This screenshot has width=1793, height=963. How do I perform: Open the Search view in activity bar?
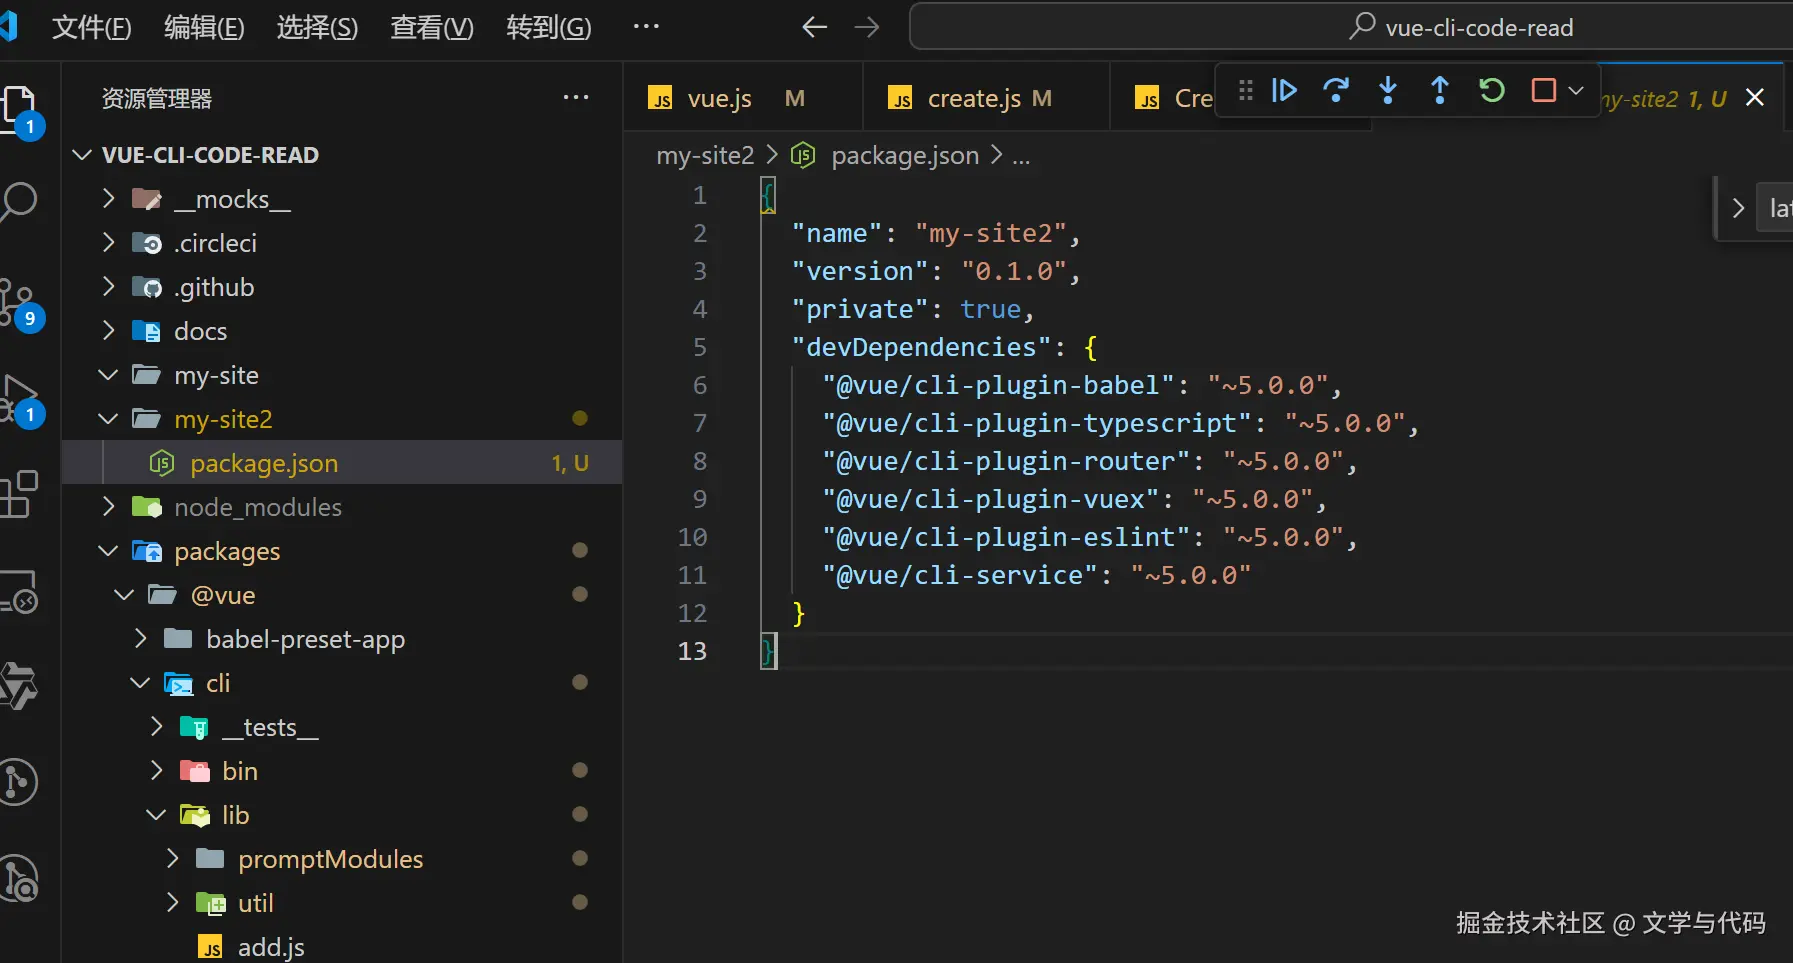coord(20,201)
